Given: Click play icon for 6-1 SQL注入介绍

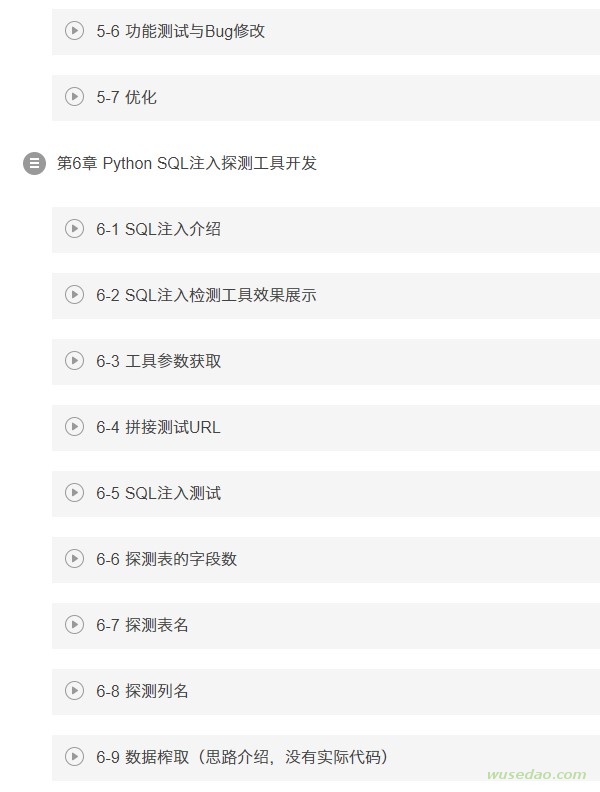Looking at the screenshot, I should (74, 228).
